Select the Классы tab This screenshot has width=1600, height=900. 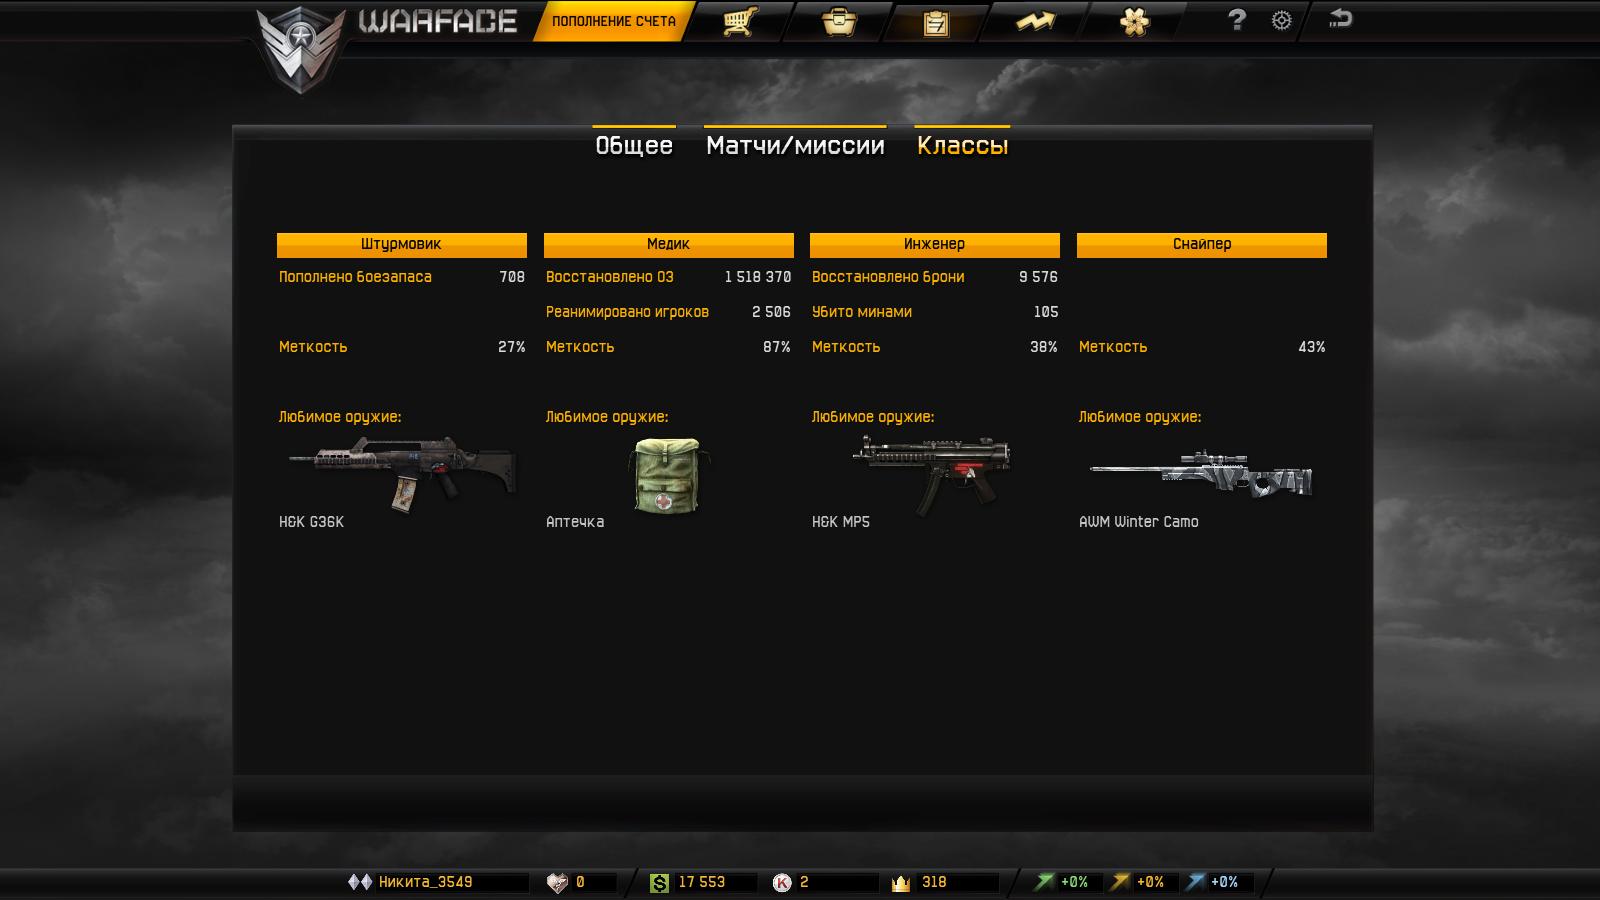[x=962, y=145]
